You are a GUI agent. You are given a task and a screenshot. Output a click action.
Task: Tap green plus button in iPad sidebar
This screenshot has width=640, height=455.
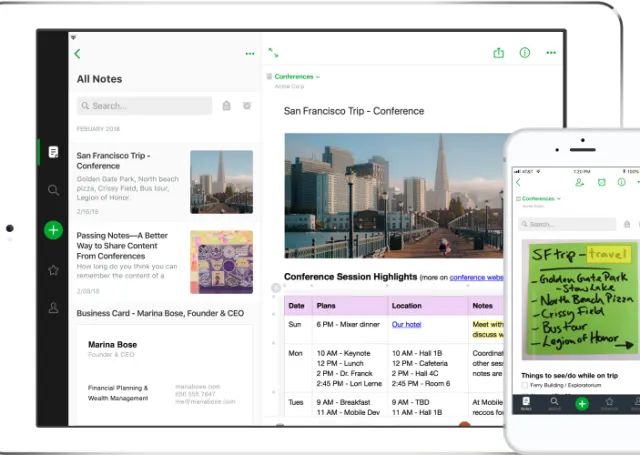point(53,230)
